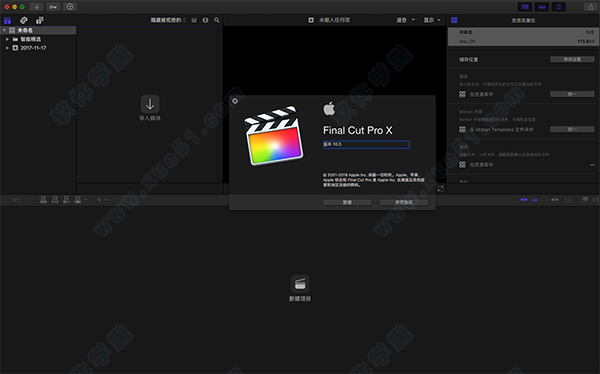
Task: Open the Select arrow tool dropdown
Action: coord(102,199)
